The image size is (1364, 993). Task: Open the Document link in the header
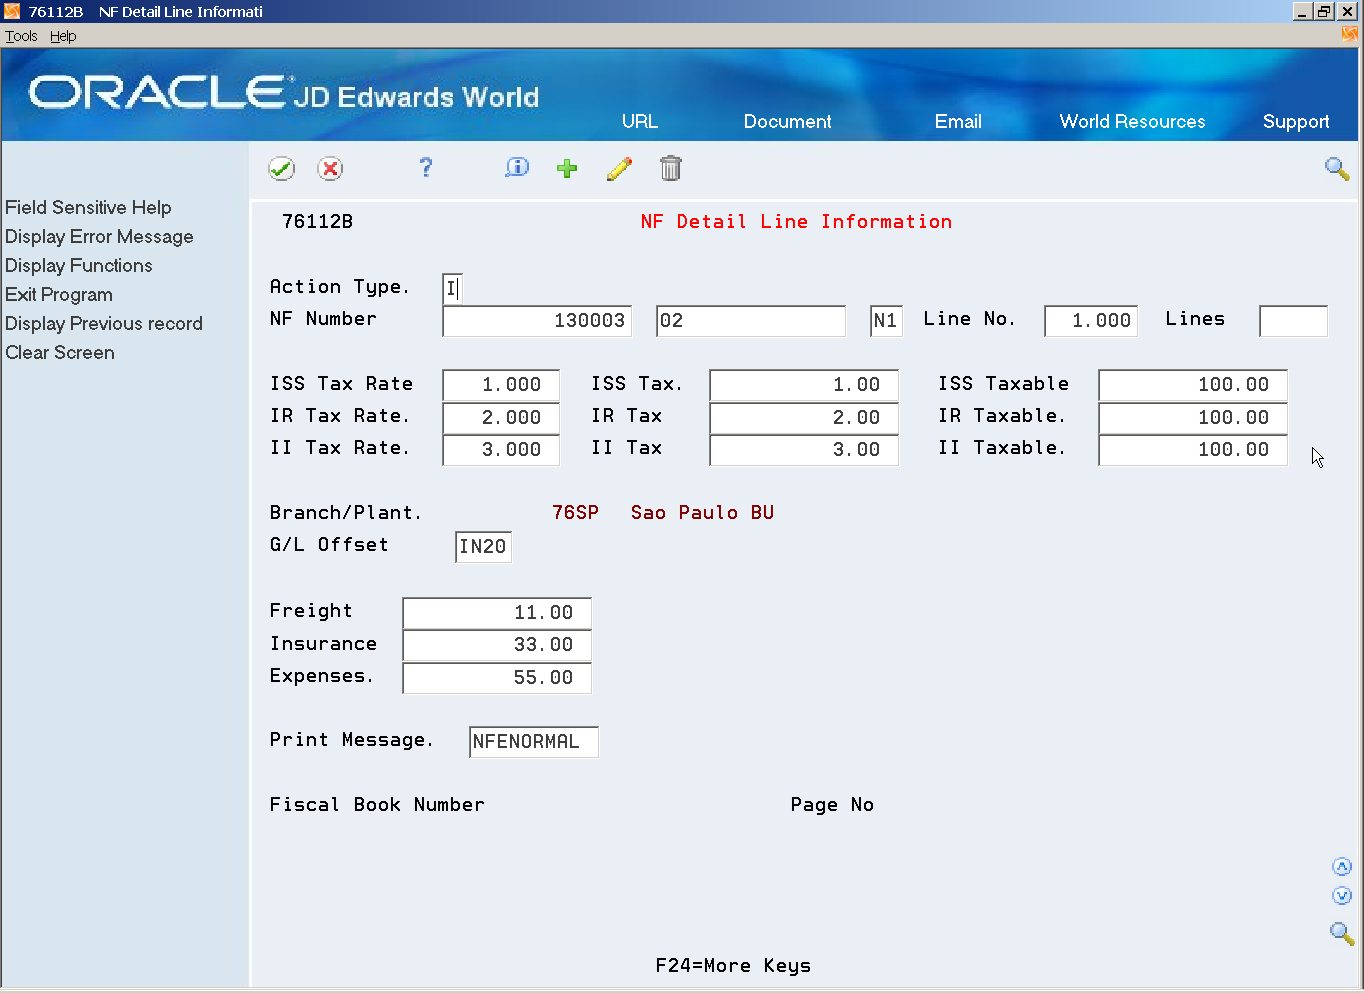[x=787, y=121]
